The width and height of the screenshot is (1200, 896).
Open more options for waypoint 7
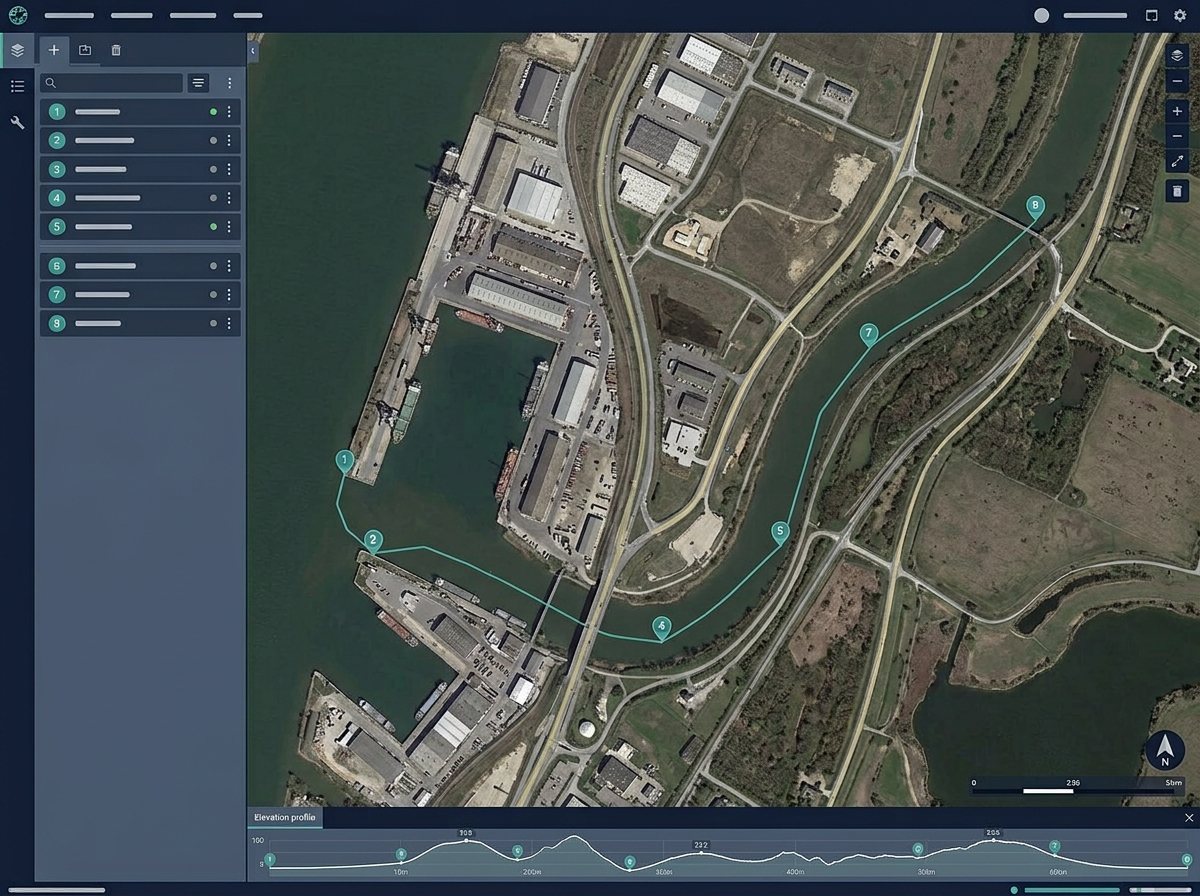pos(229,295)
